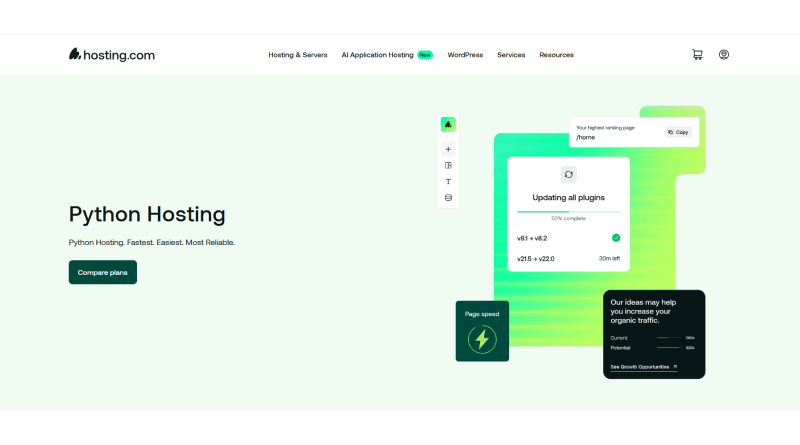800x445 pixels.
Task: Click the Current traffic bar
Action: click(x=669, y=338)
